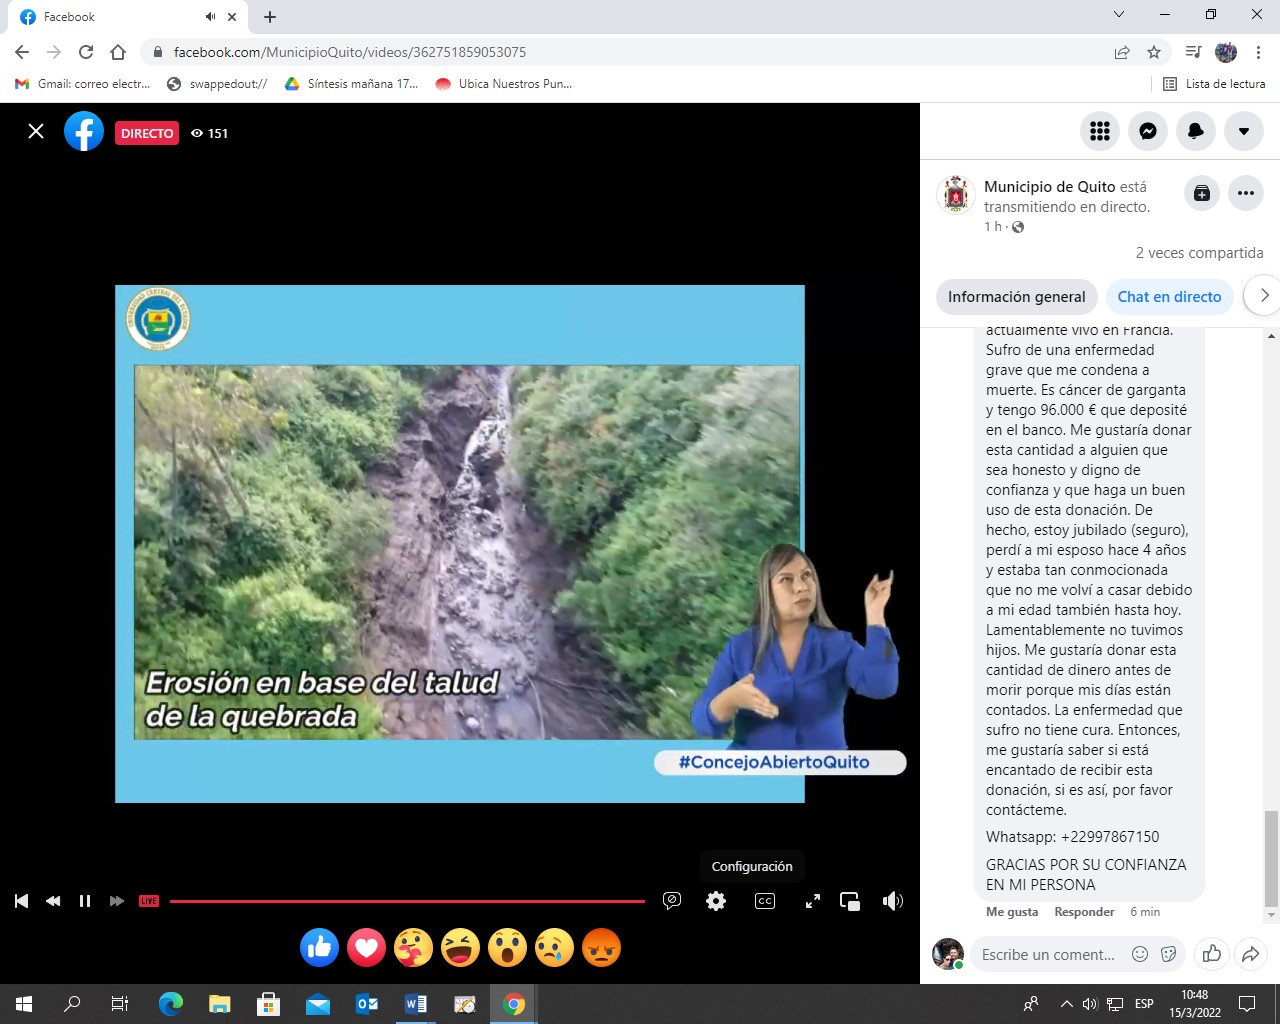Reload the current page
Screen dimensions: 1280x1024
pyautogui.click(x=86, y=52)
